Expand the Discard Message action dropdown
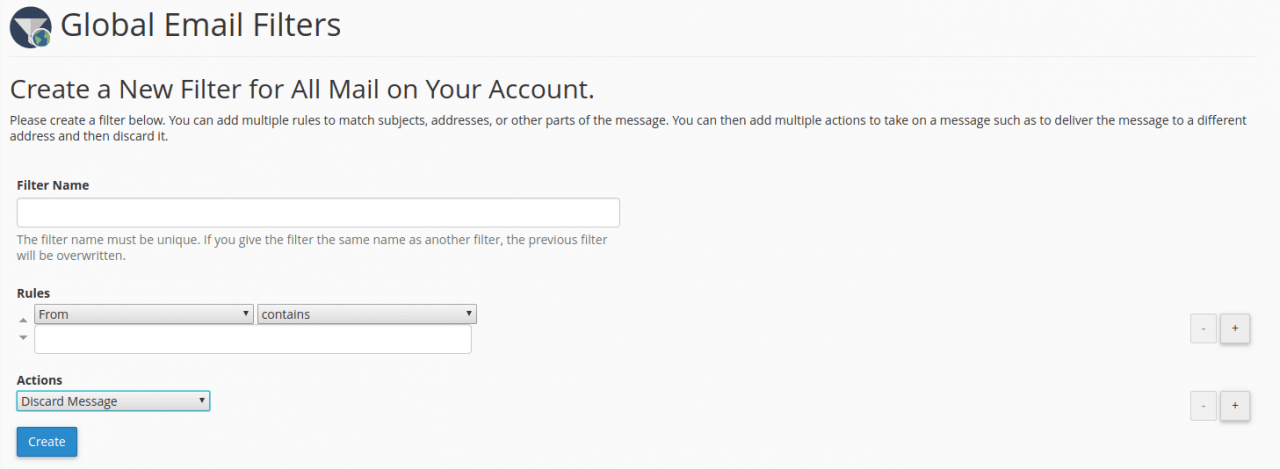 pos(113,401)
